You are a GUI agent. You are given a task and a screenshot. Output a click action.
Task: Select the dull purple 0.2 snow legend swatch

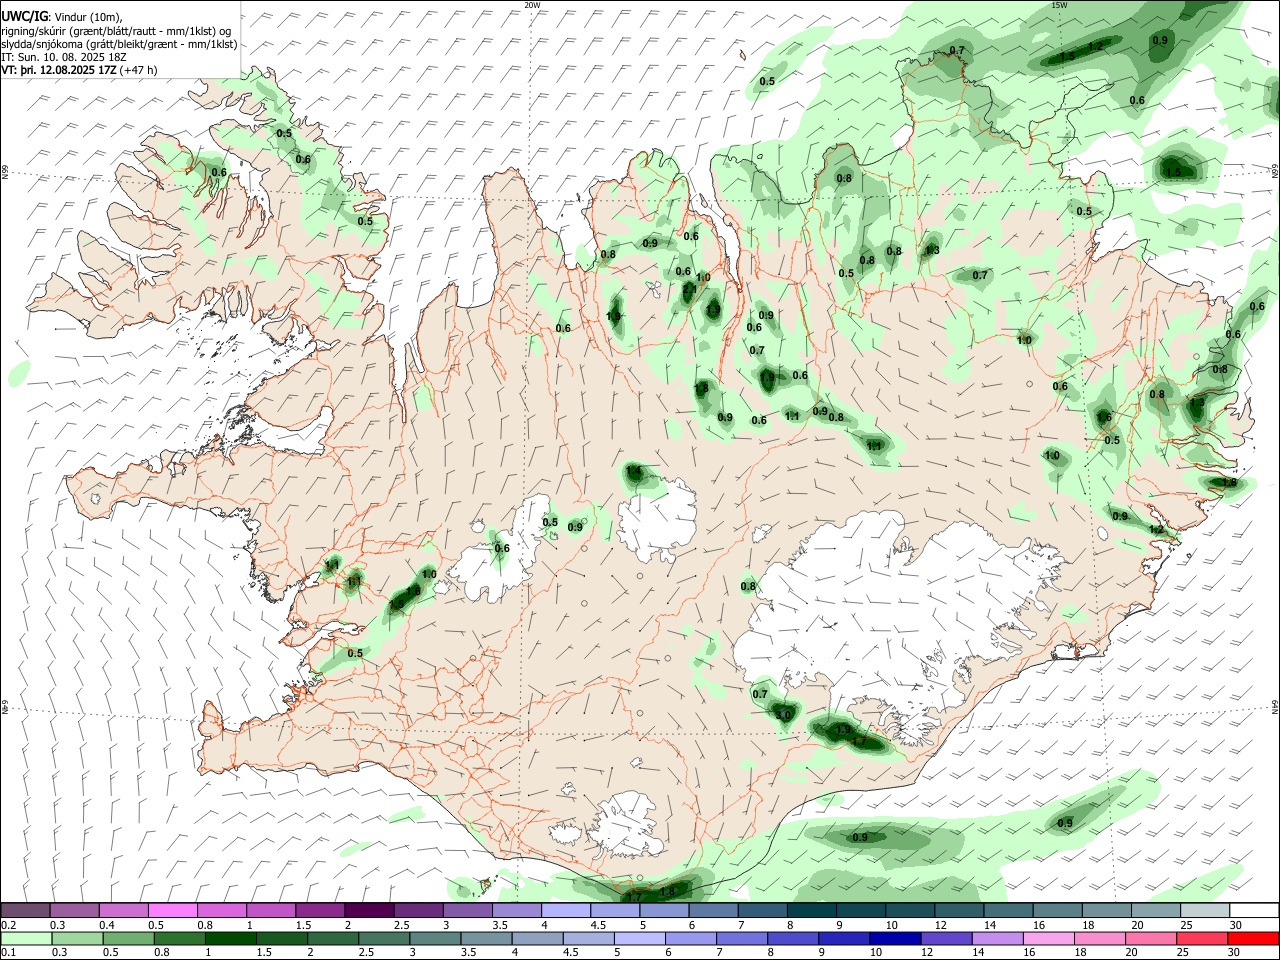tap(26, 910)
